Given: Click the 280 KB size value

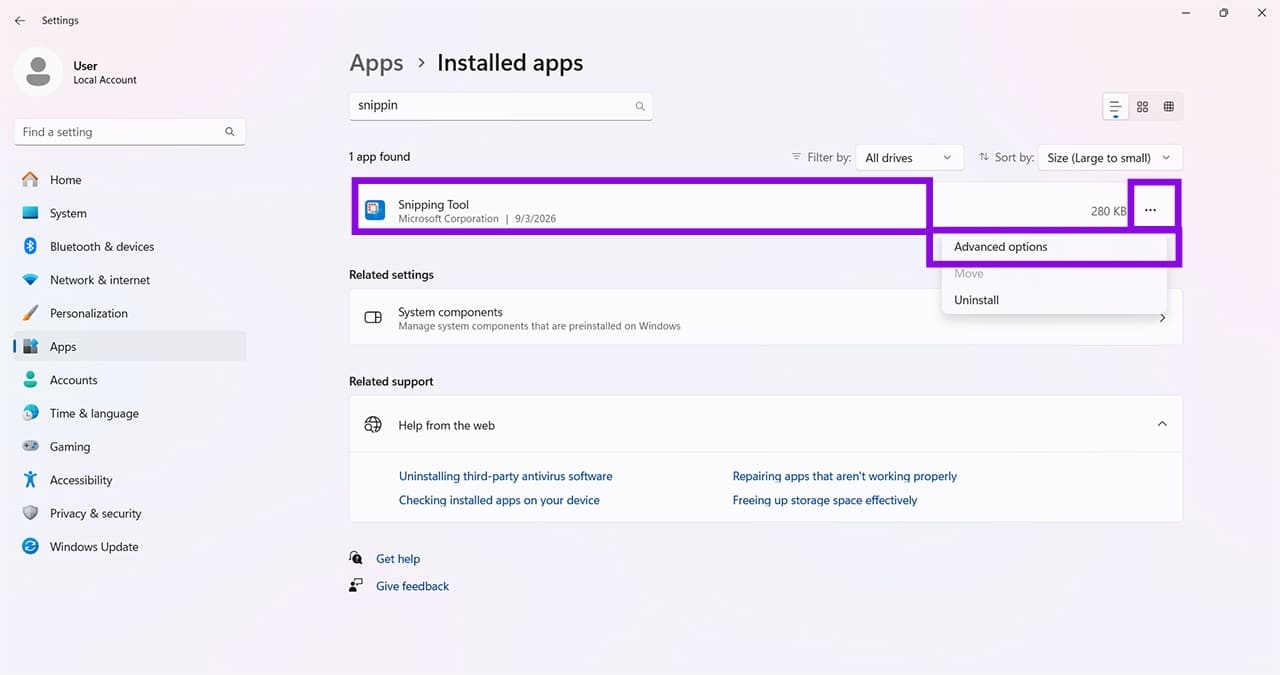Looking at the screenshot, I should [1108, 211].
